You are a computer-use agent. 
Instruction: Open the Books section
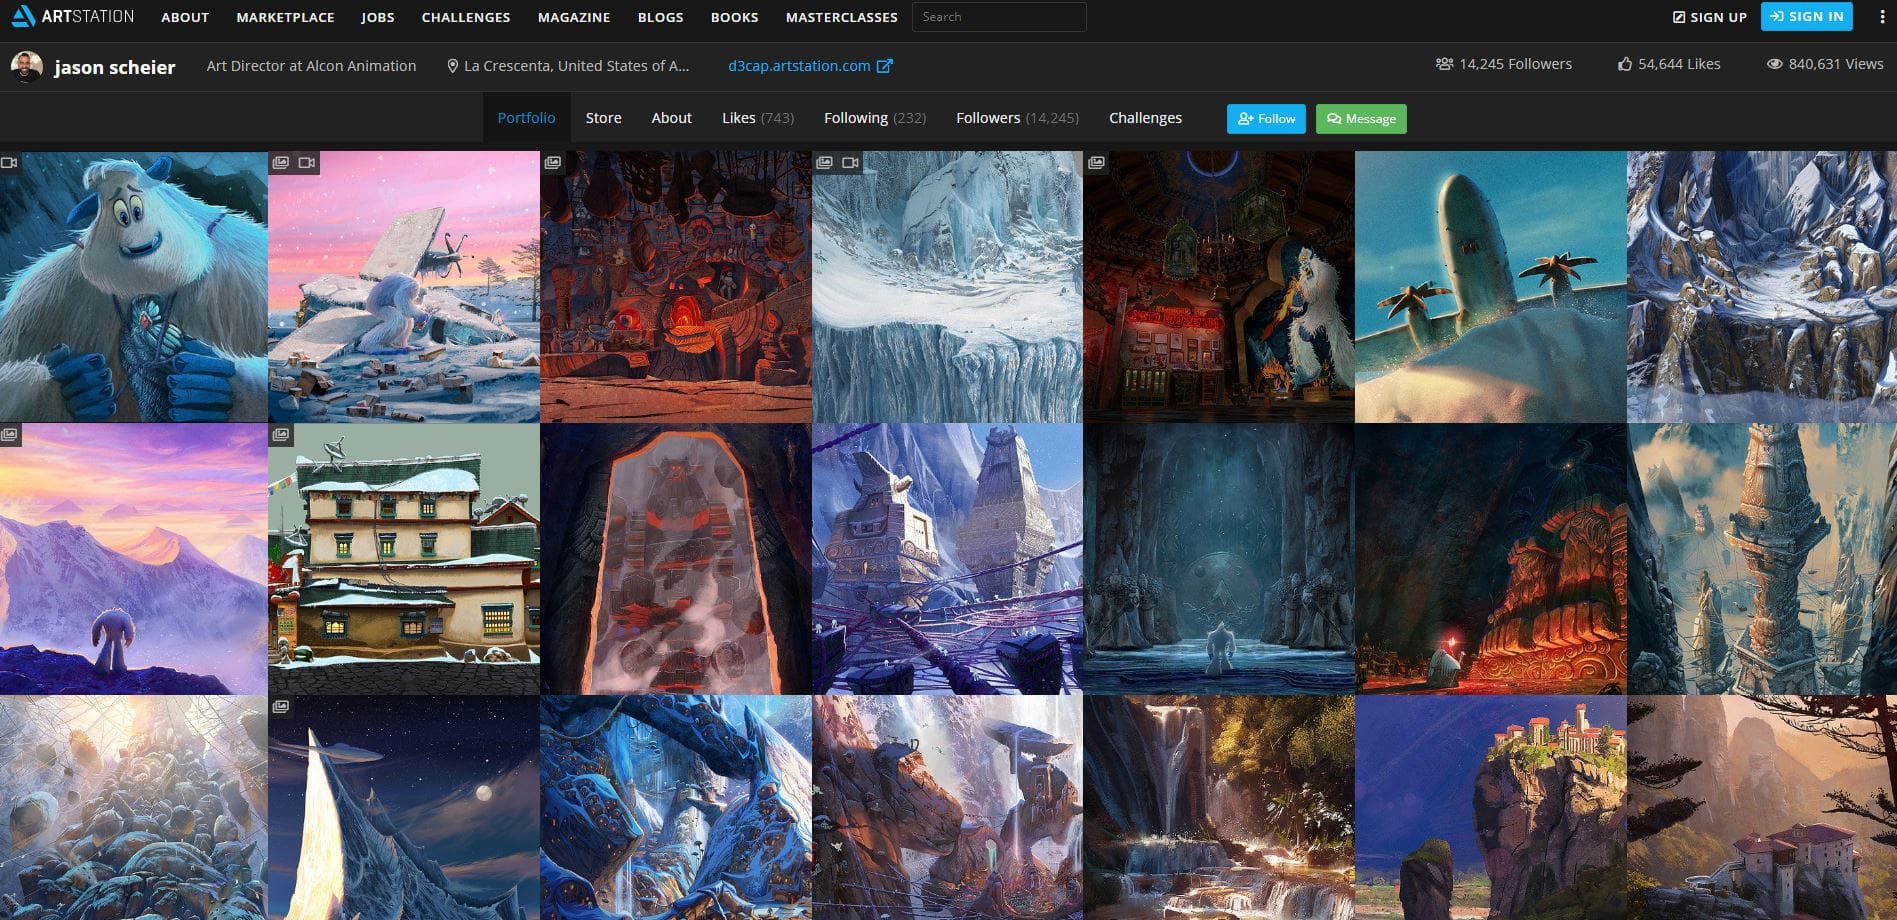pyautogui.click(x=735, y=17)
